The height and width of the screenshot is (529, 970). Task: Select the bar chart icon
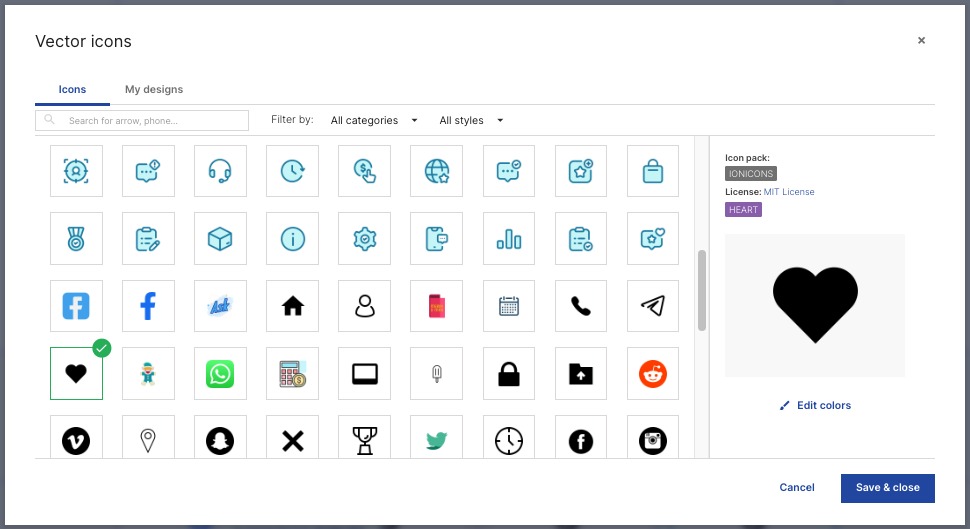pos(509,238)
